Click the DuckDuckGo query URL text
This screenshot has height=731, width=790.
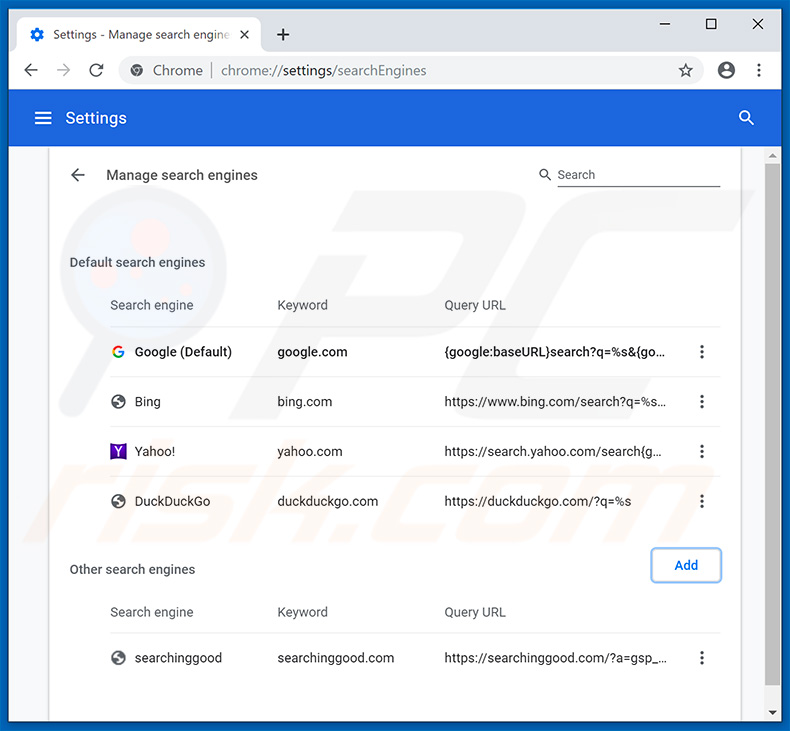pos(538,501)
